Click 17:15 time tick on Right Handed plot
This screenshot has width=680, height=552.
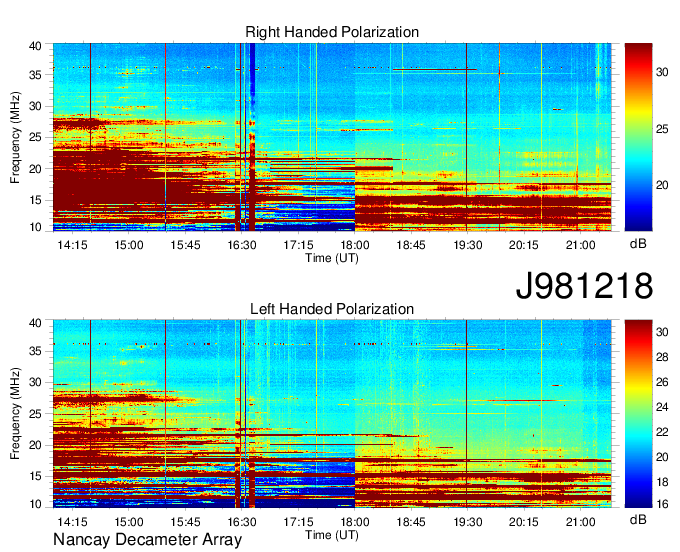click(x=298, y=245)
